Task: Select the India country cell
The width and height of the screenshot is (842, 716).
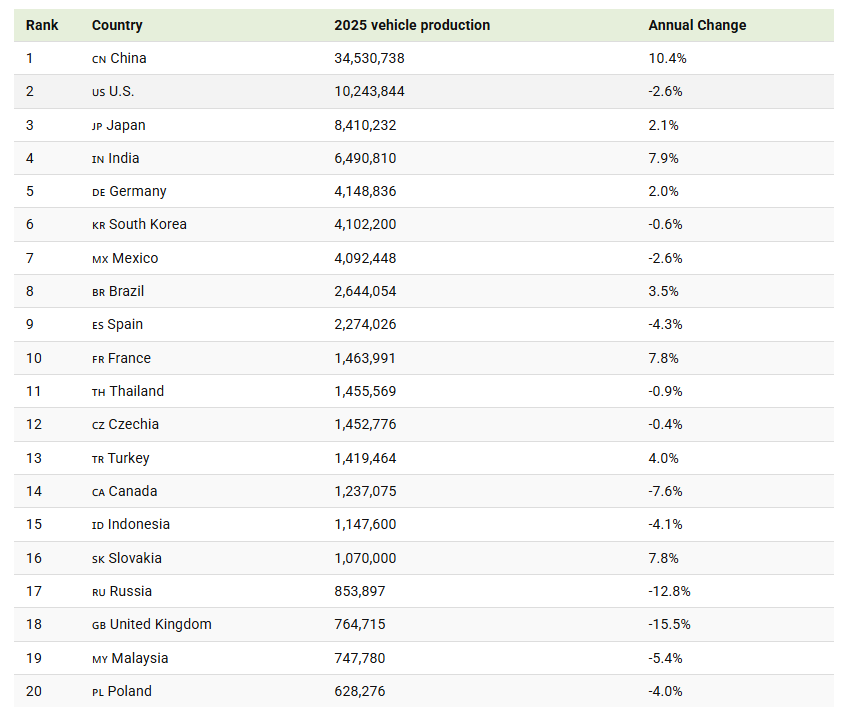Action: [x=115, y=158]
